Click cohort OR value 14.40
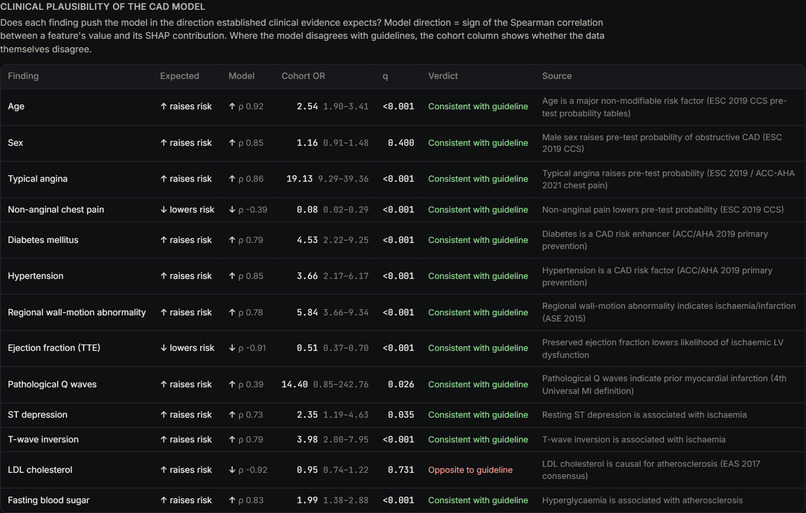Image resolution: width=806 pixels, height=513 pixels. point(295,384)
